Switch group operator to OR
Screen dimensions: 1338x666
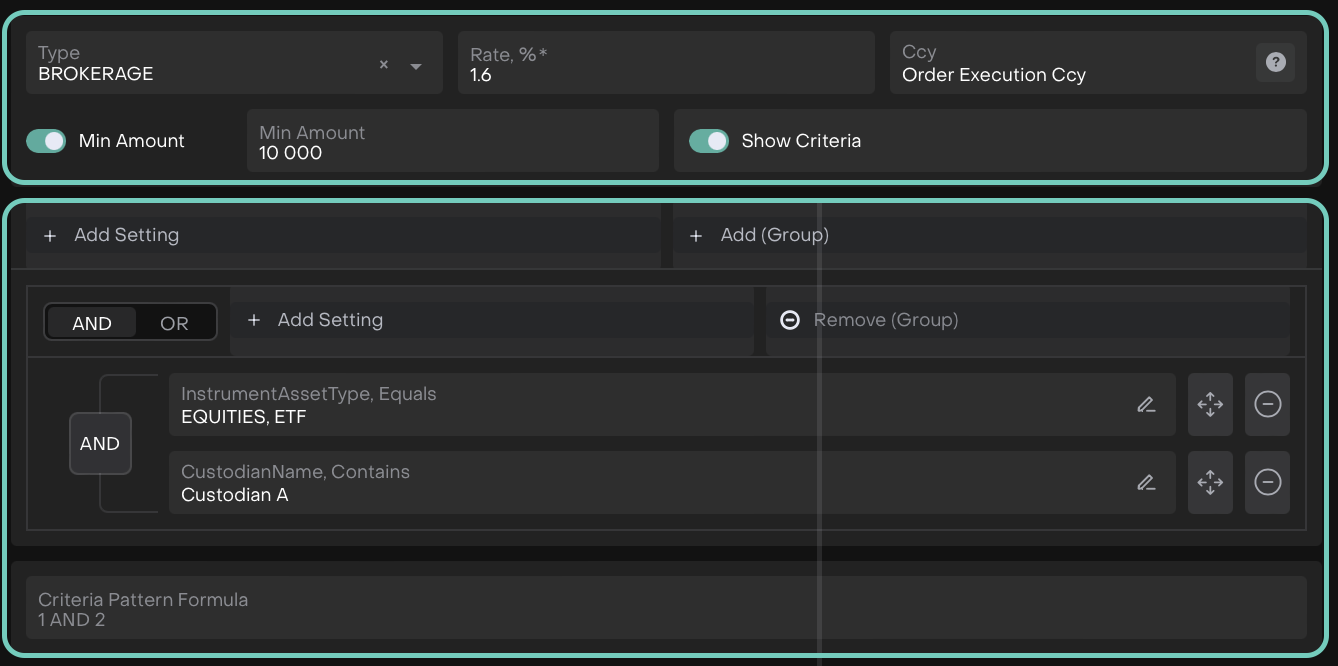(x=174, y=323)
